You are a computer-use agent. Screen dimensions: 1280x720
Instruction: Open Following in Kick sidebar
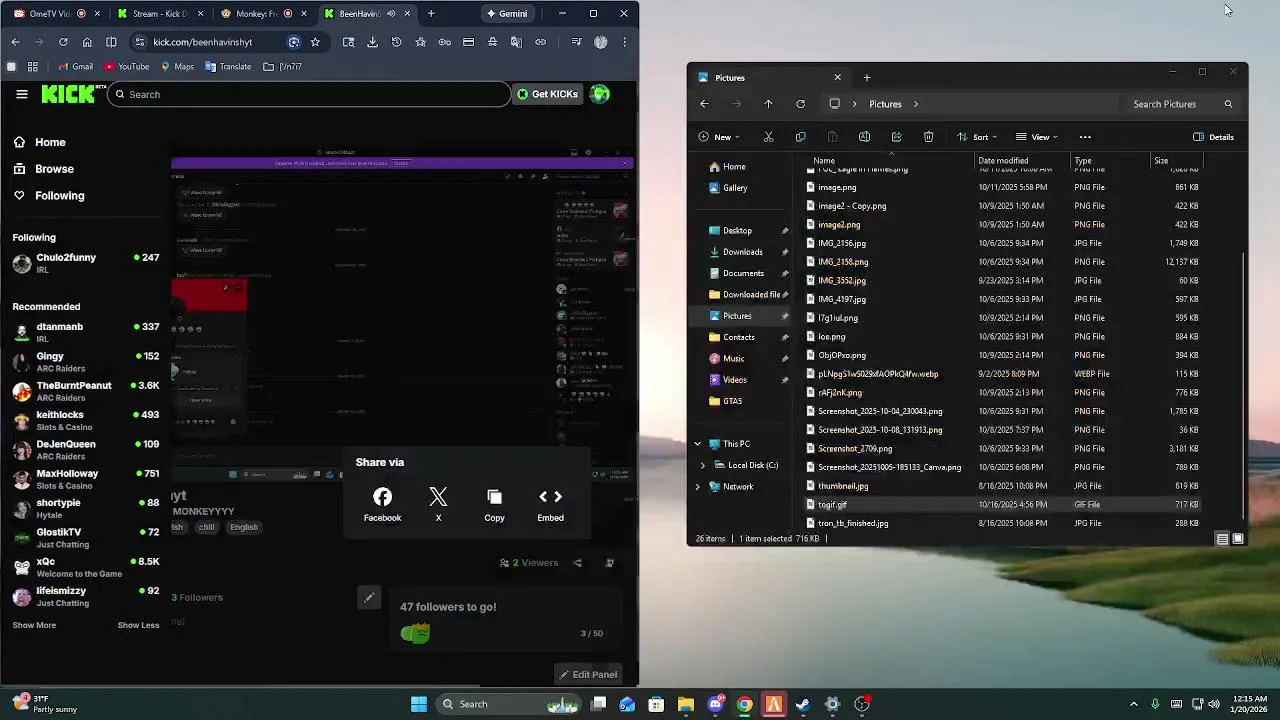point(49,196)
